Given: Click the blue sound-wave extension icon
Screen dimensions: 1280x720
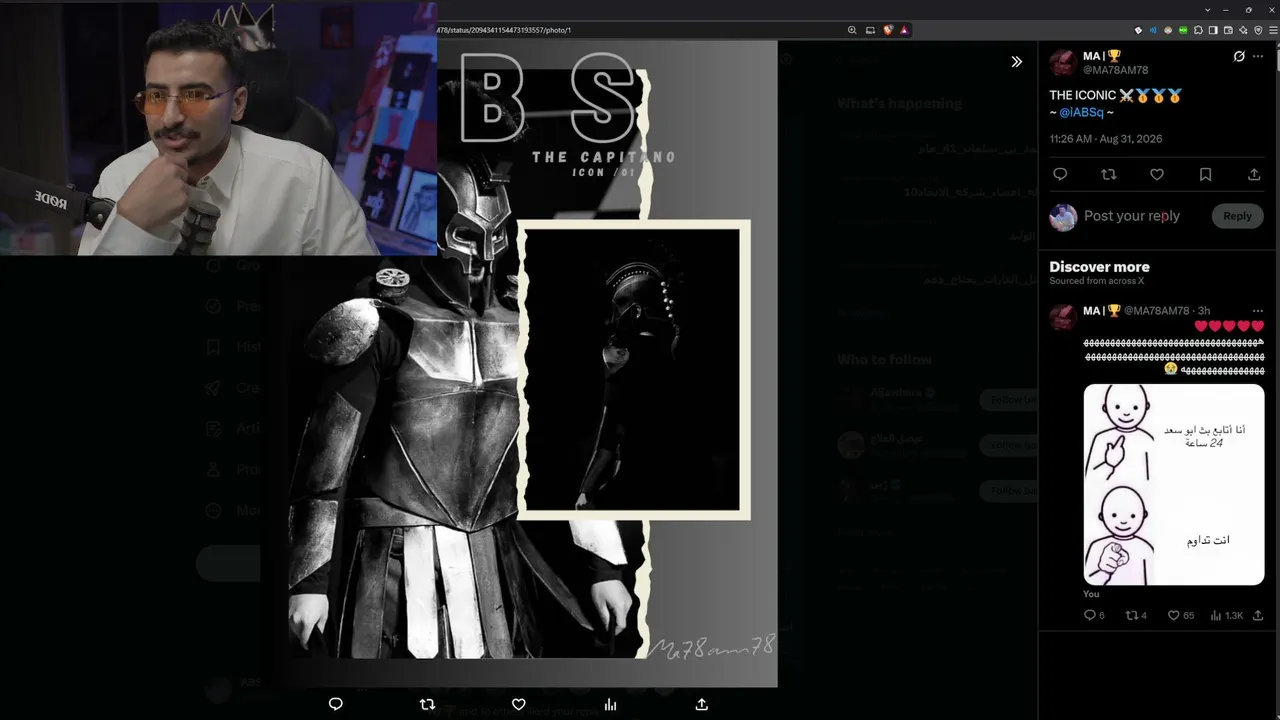Looking at the screenshot, I should pyautogui.click(x=1153, y=30).
